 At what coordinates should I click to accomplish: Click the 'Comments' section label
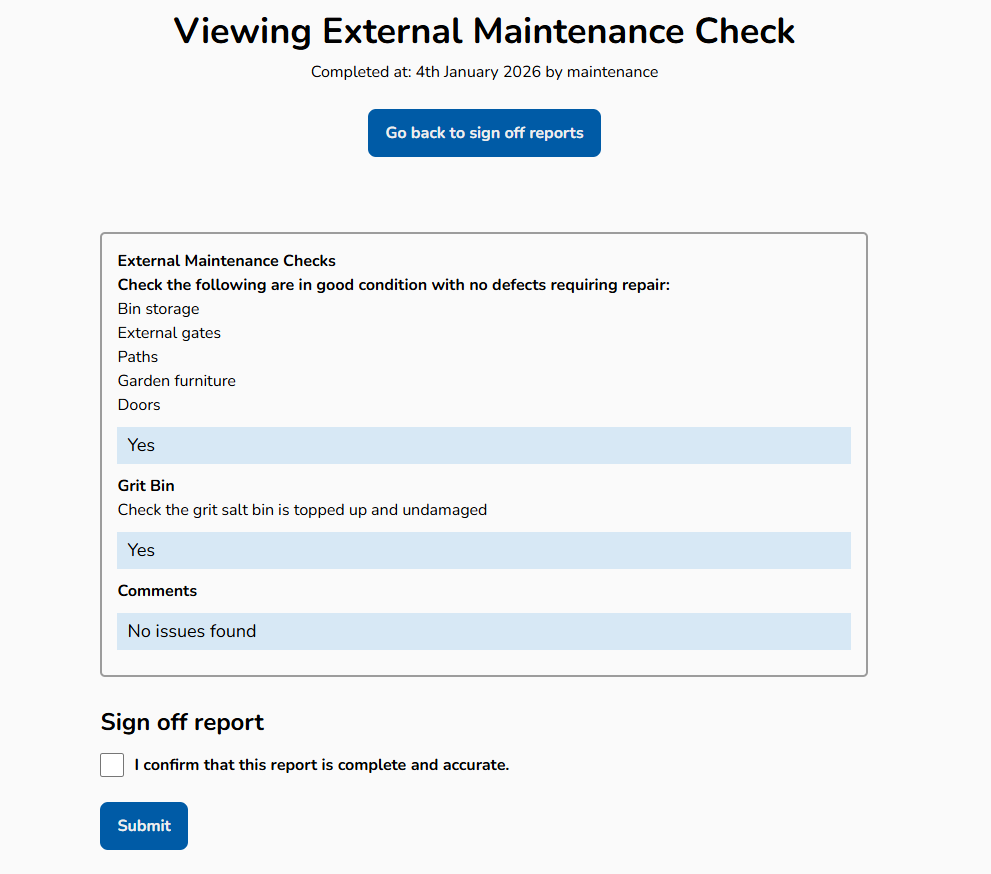[x=157, y=590]
